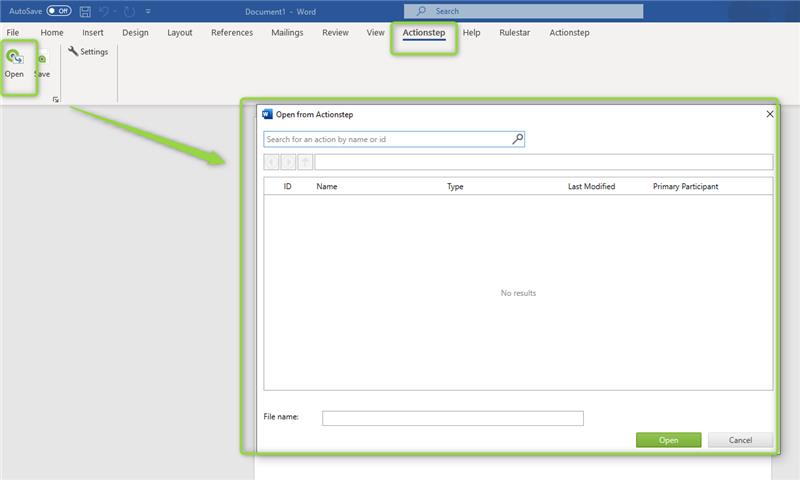Click the Undo arrow in quick access toolbar
This screenshot has height=480, width=800.
[x=104, y=11]
